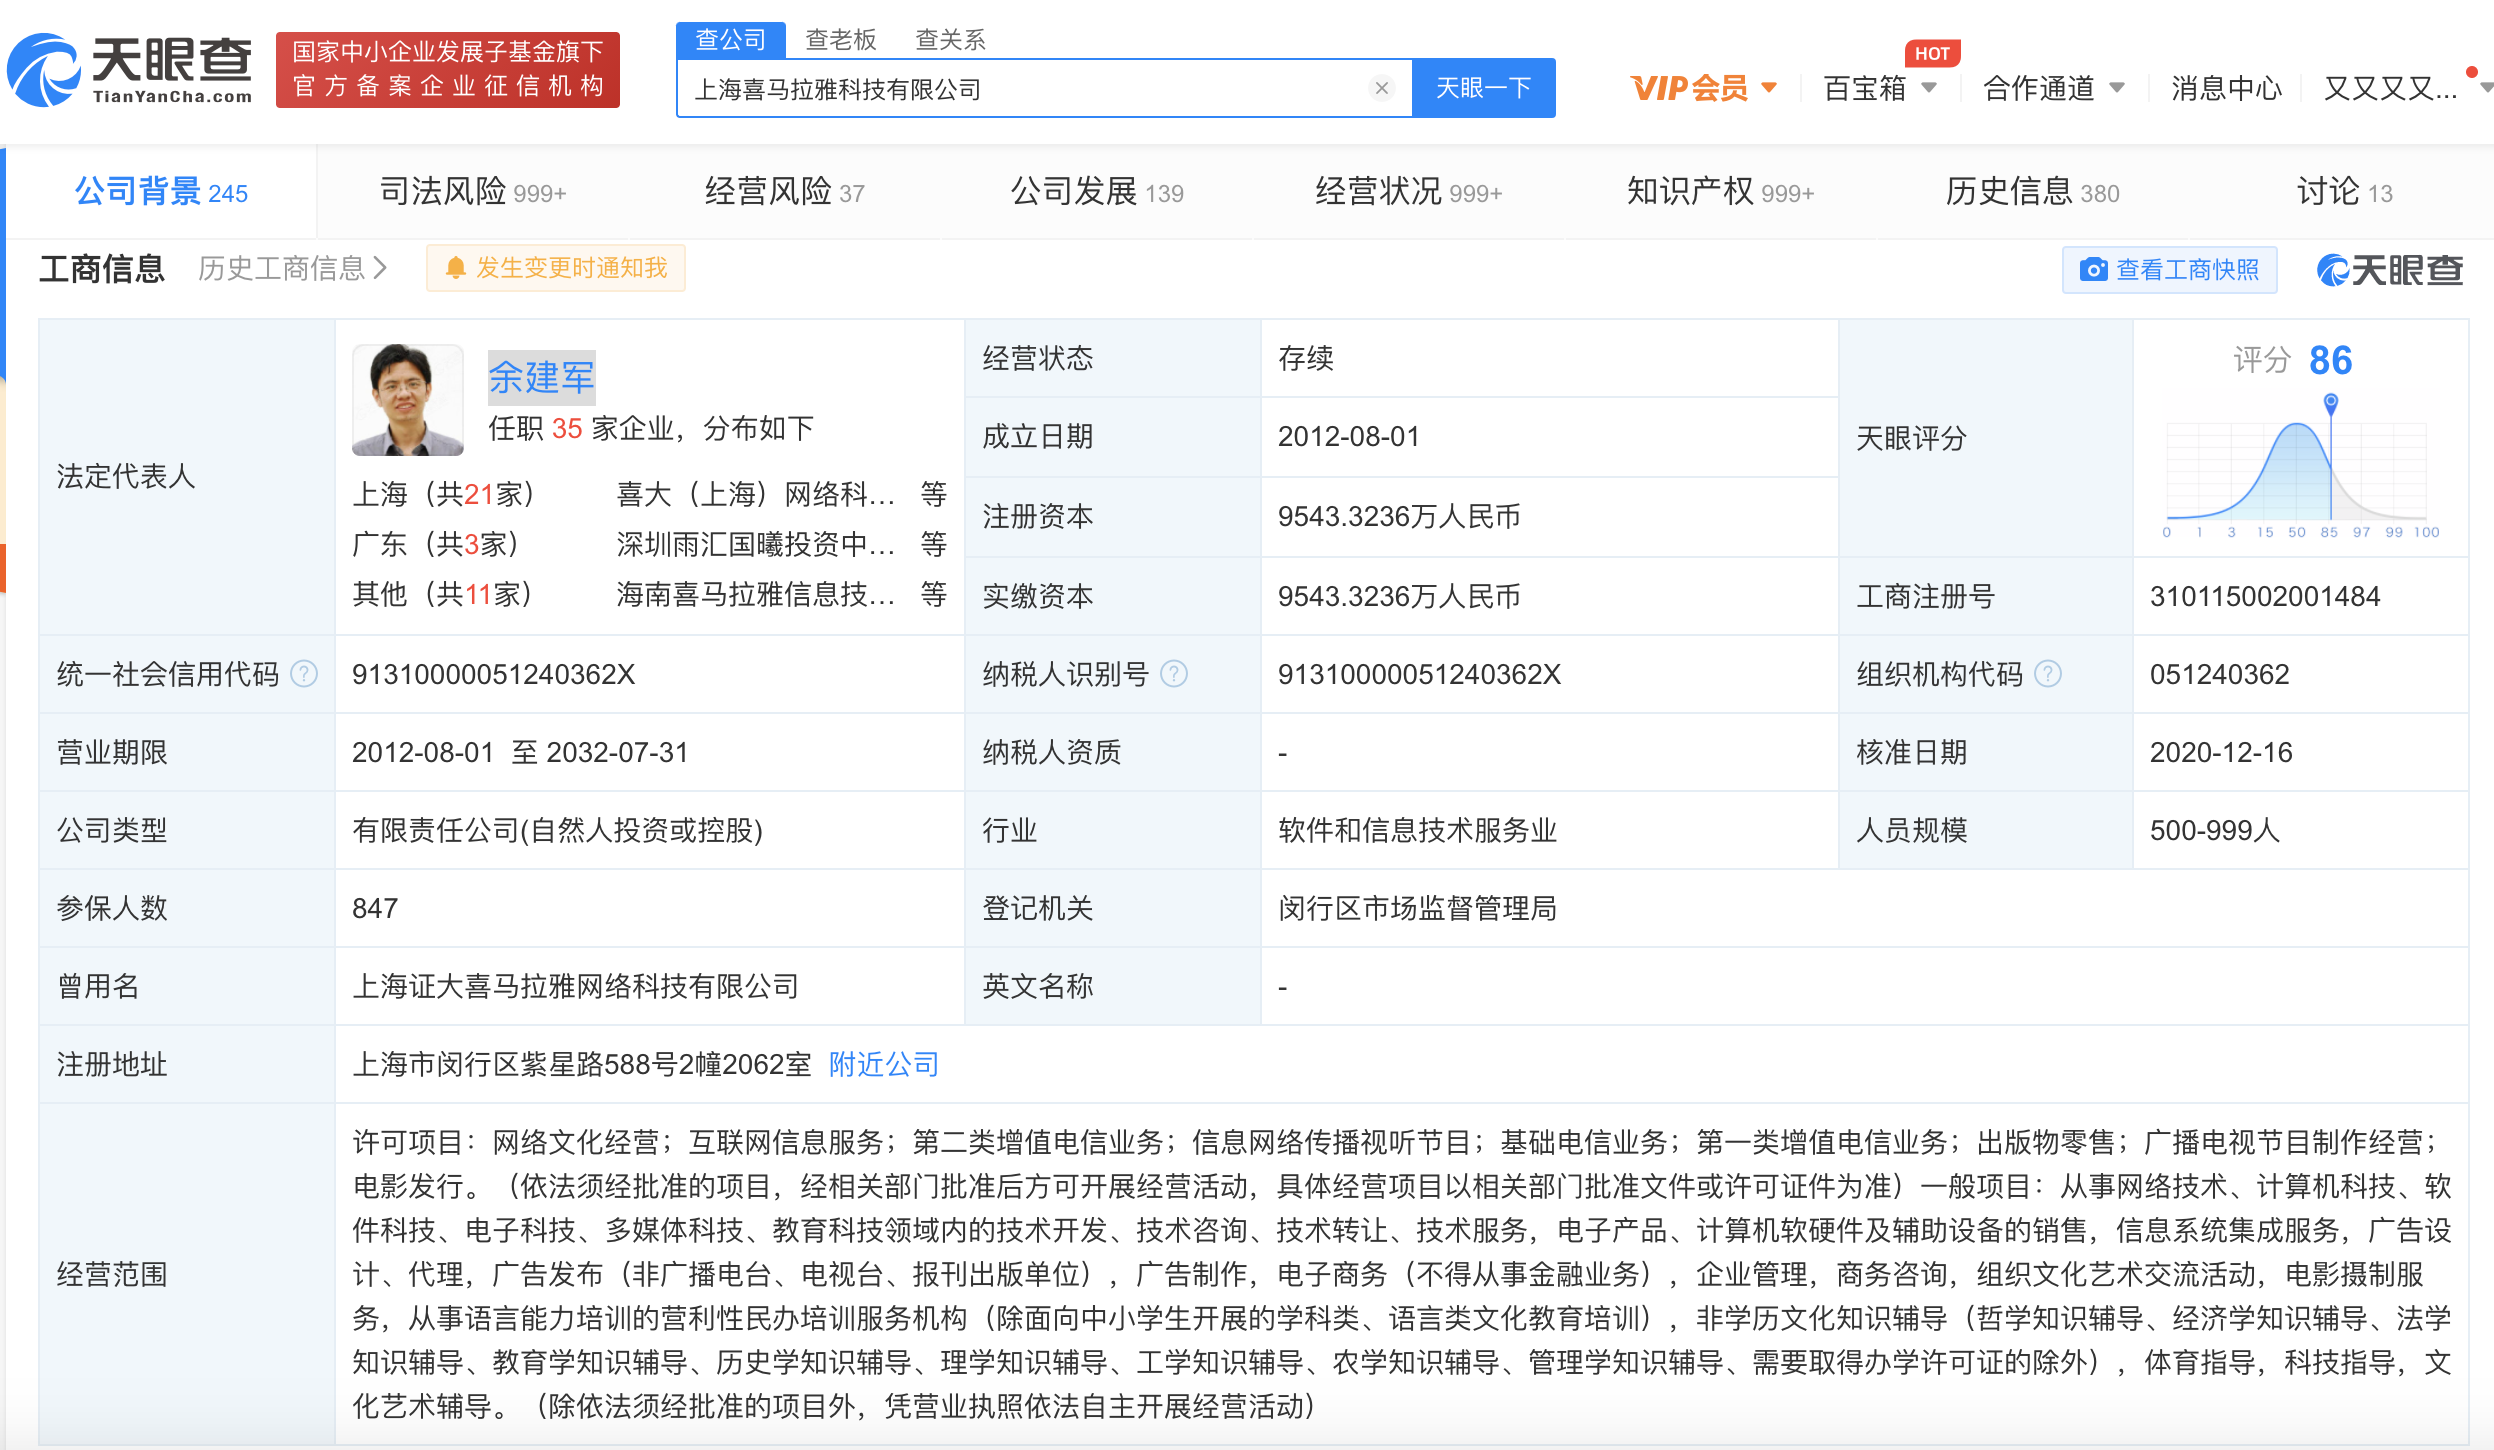Viewport: 2494px width, 1450px height.
Task: Click the score marker on the 天眼评分 chart
Action: click(x=2331, y=403)
